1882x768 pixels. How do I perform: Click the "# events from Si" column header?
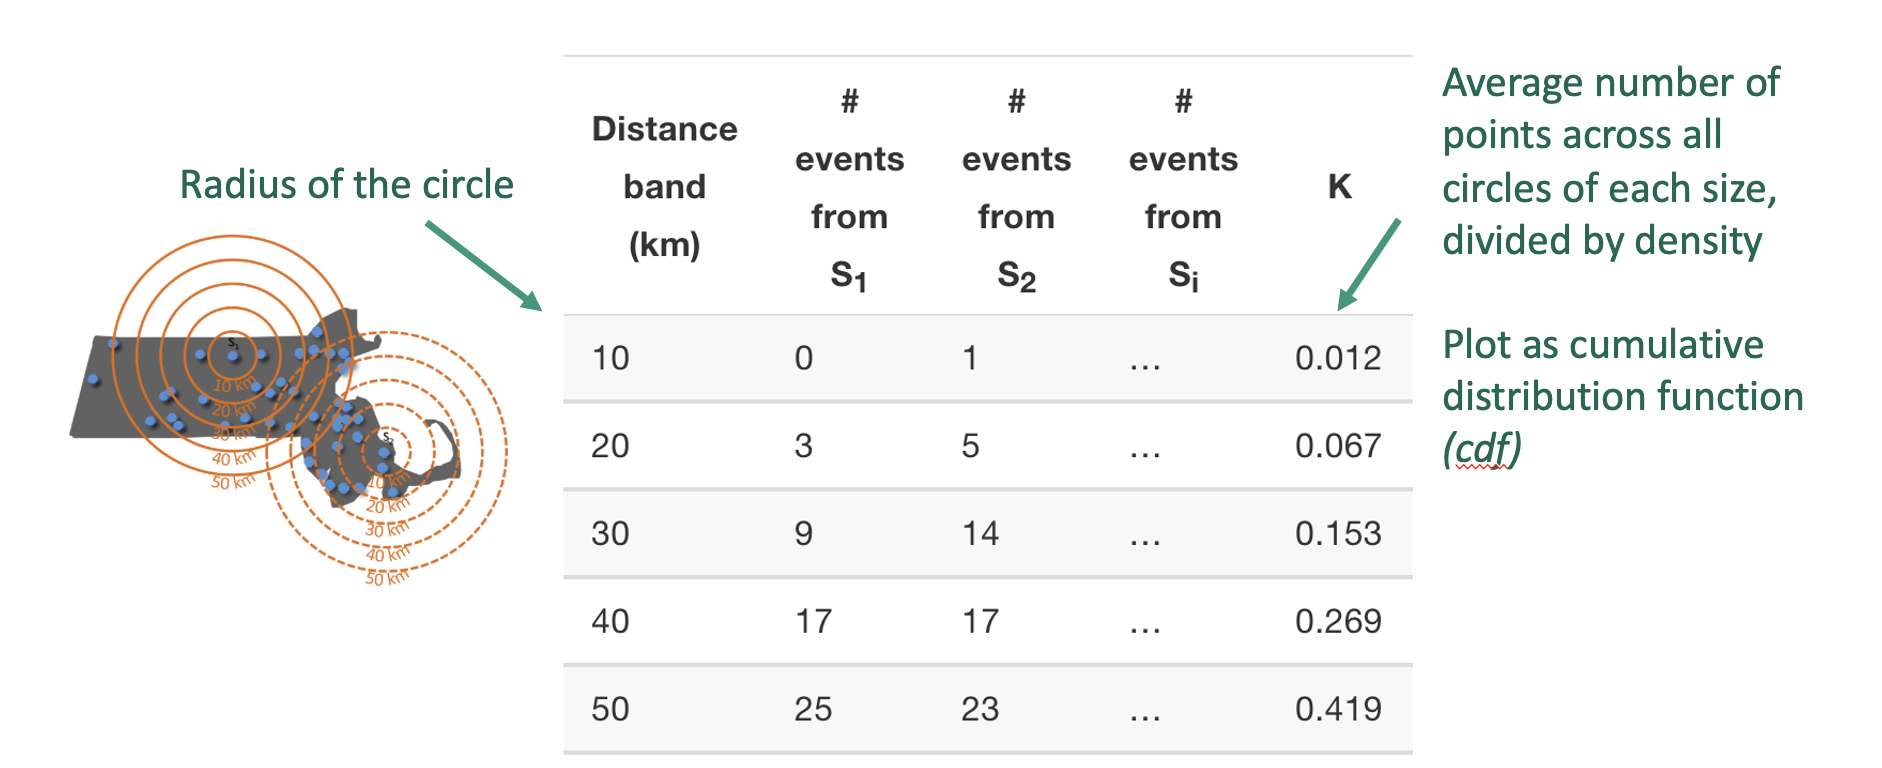tap(1183, 187)
